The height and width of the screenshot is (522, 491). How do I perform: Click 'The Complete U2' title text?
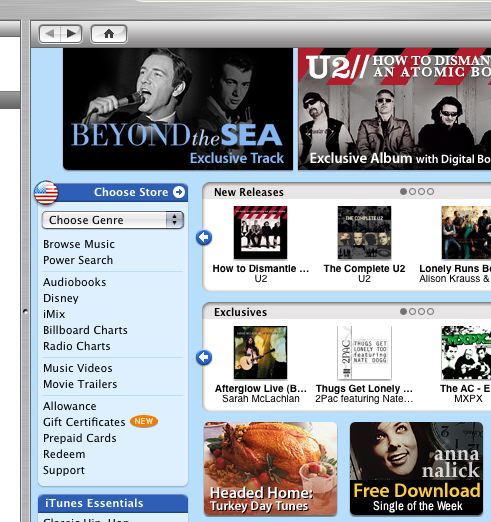point(364,268)
